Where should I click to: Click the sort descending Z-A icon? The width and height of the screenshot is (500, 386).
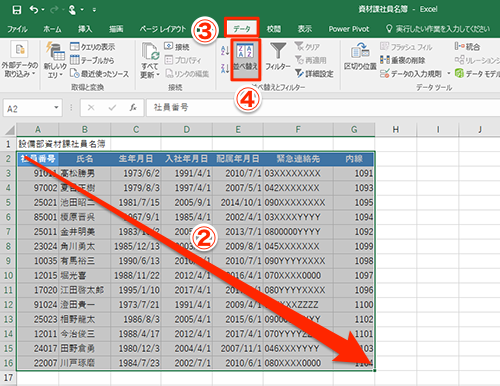click(x=225, y=68)
